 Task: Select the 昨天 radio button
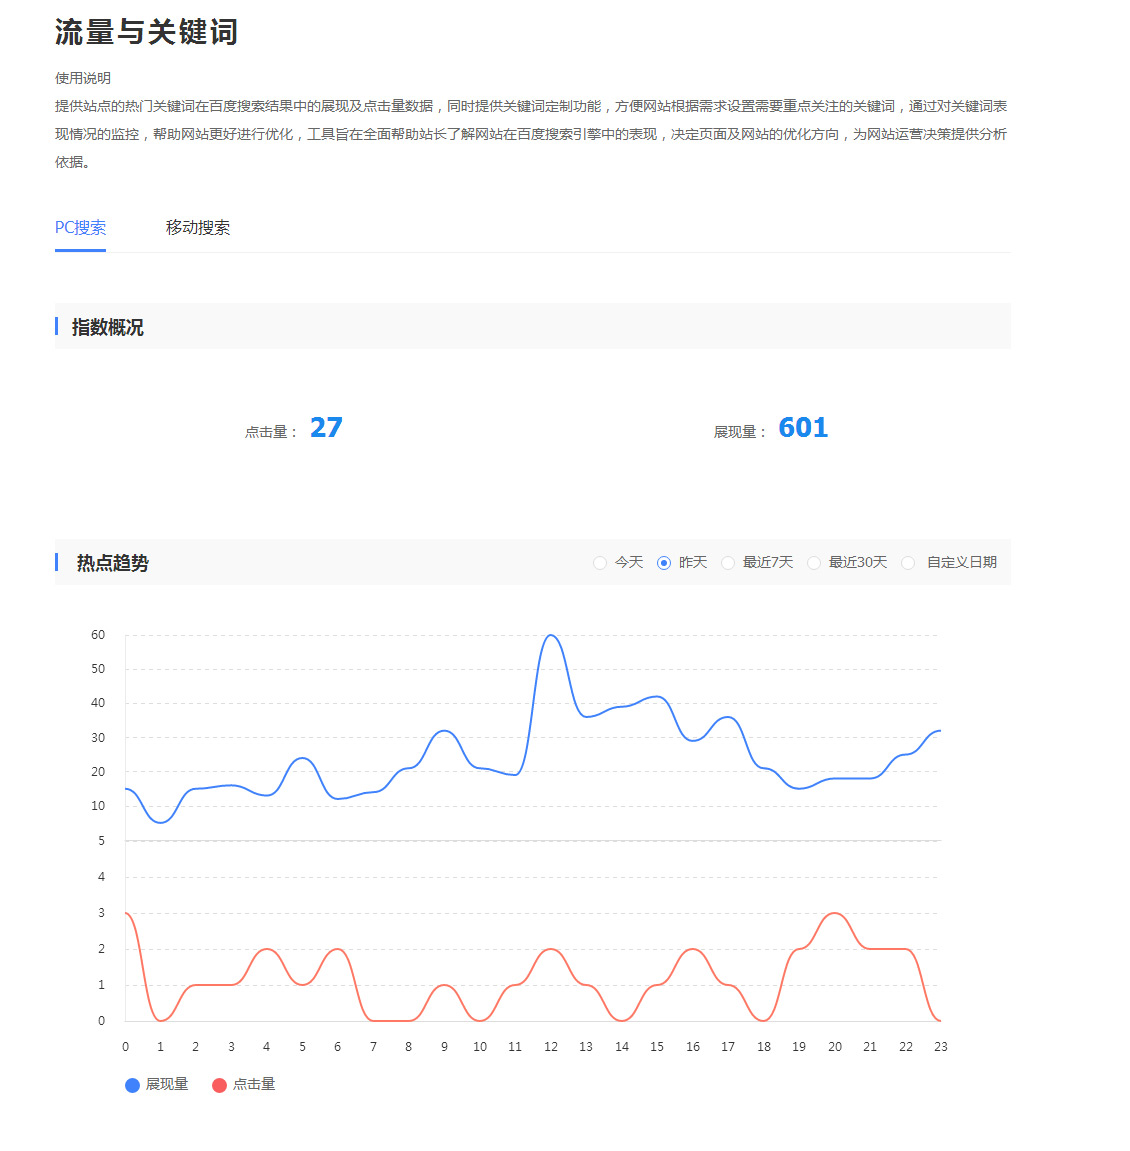click(664, 563)
